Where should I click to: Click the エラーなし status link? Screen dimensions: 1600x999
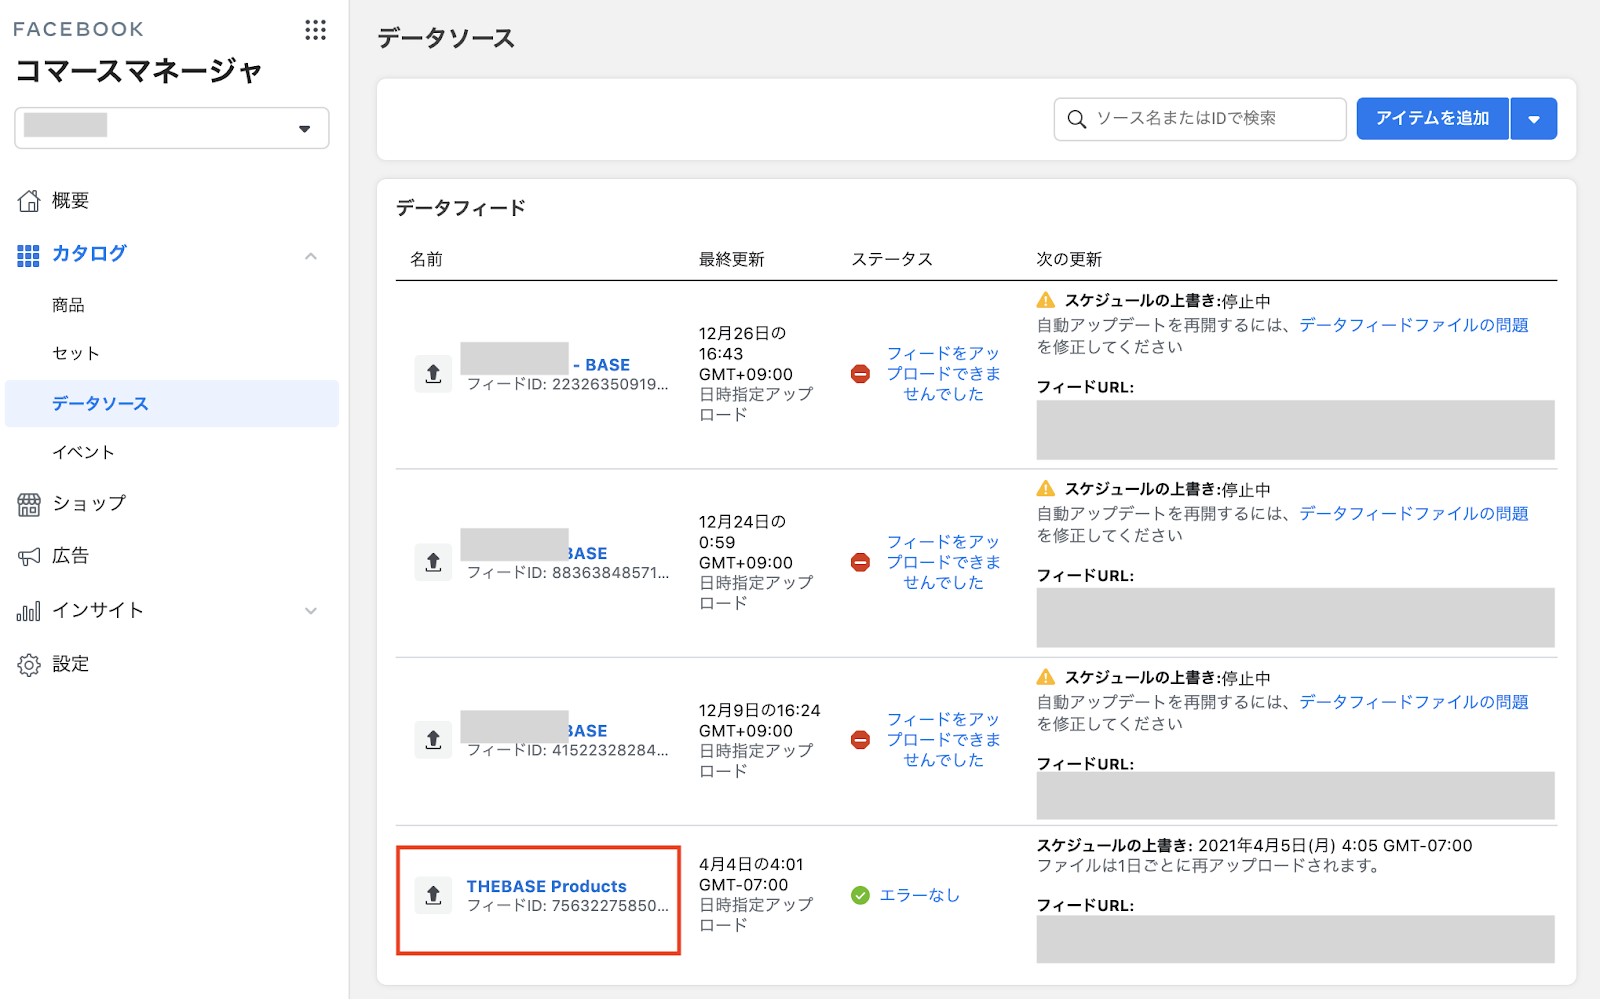point(919,895)
